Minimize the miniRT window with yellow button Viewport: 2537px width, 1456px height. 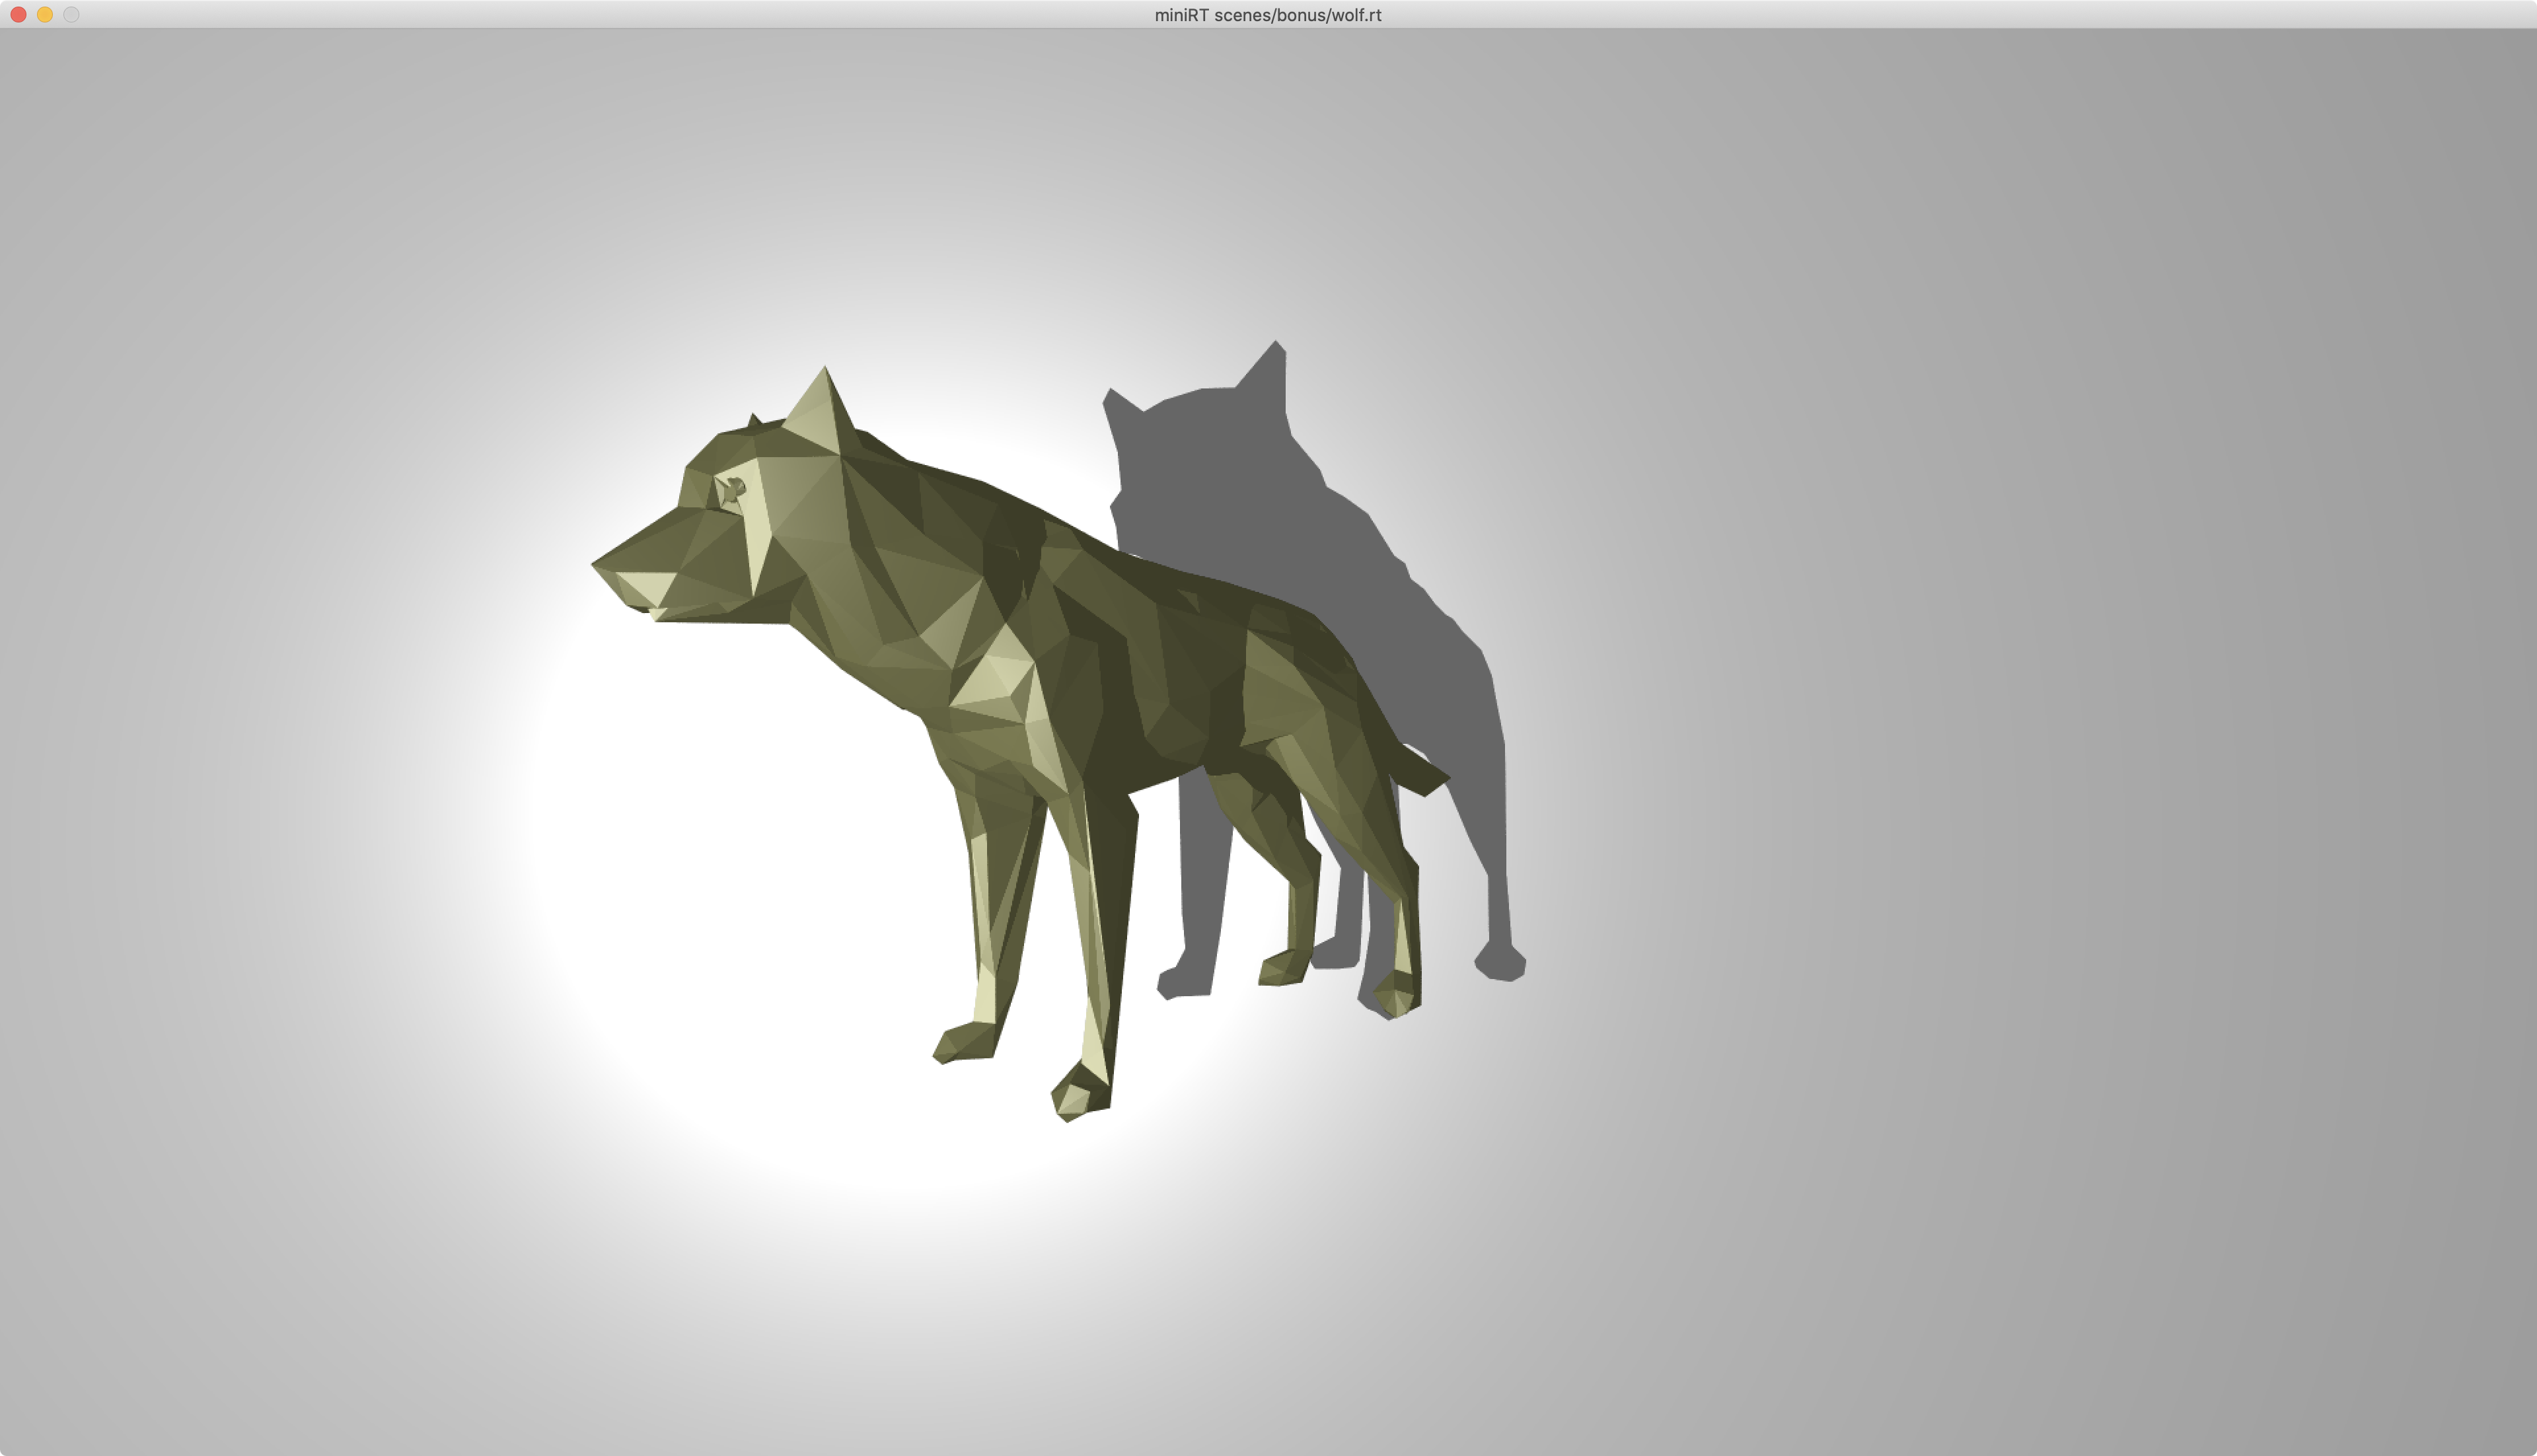click(x=45, y=15)
